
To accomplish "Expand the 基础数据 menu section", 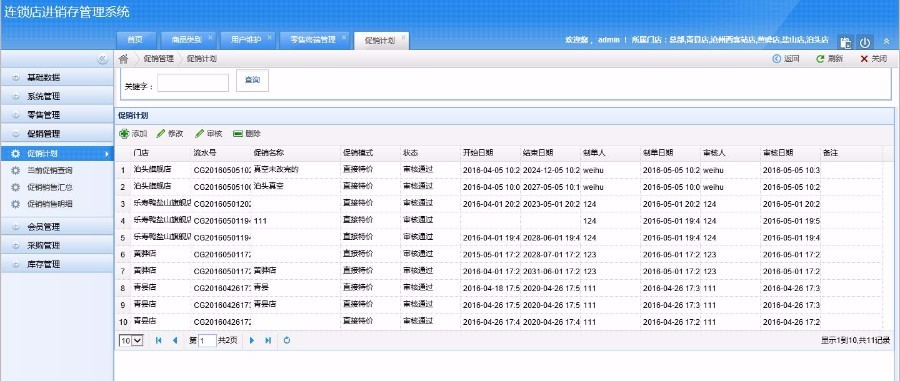I will coord(57,77).
